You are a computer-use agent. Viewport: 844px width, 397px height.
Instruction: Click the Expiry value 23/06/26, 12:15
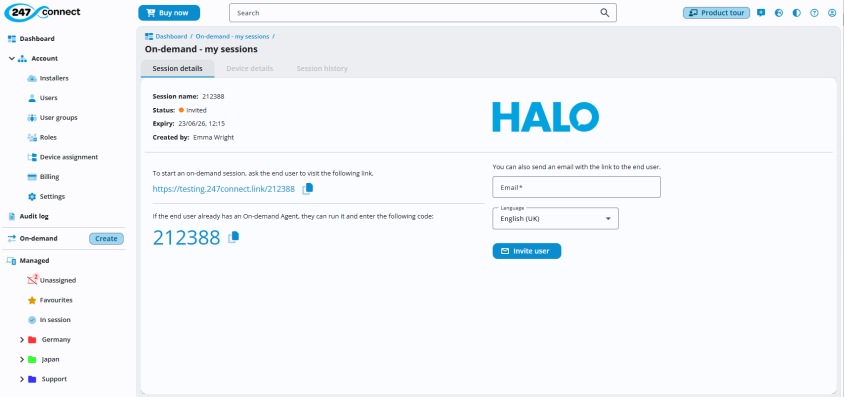[x=201, y=124]
